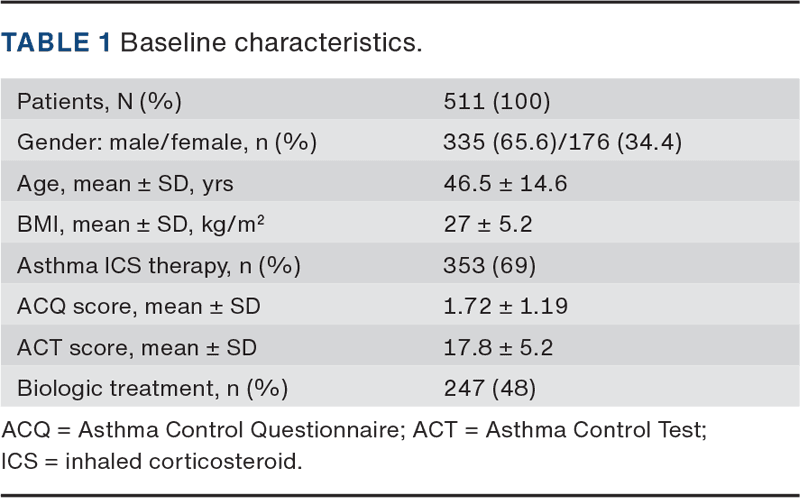
Task: Click the ACQ score, mean ± SD label
Action: pos(139,306)
